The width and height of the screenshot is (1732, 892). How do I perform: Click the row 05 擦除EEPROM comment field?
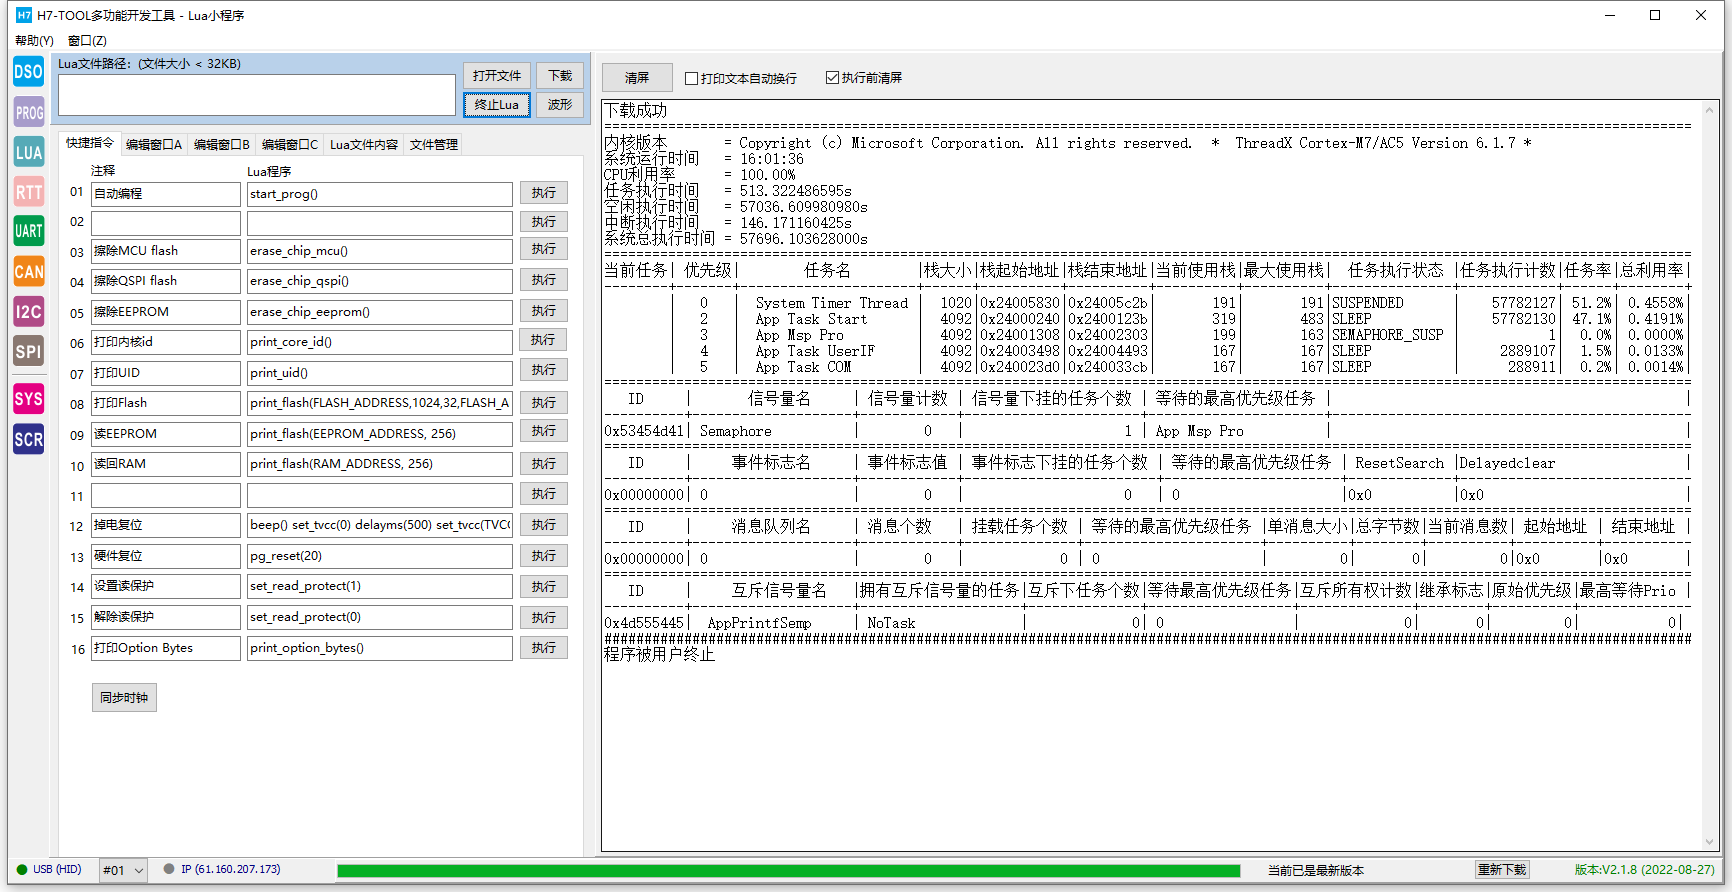166,312
